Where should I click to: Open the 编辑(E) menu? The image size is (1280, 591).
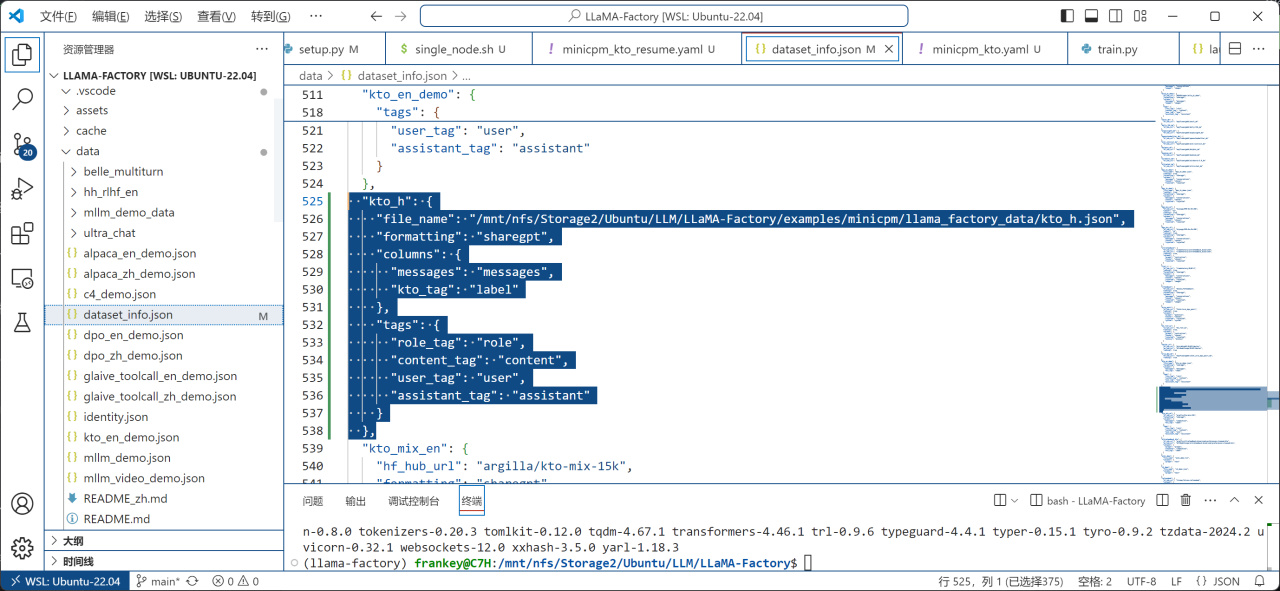click(110, 16)
